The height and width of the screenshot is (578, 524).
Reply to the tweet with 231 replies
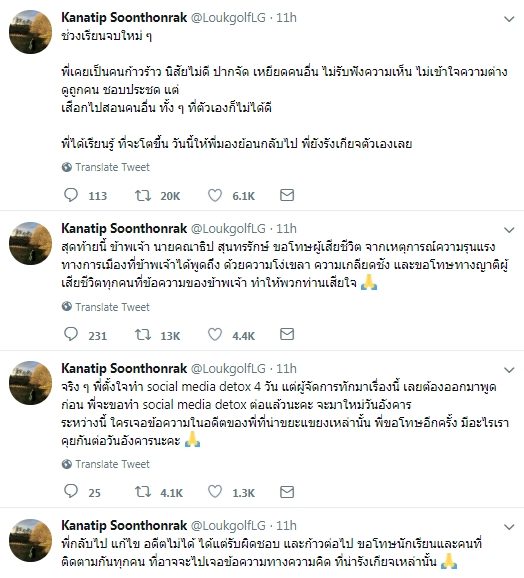pos(71,334)
